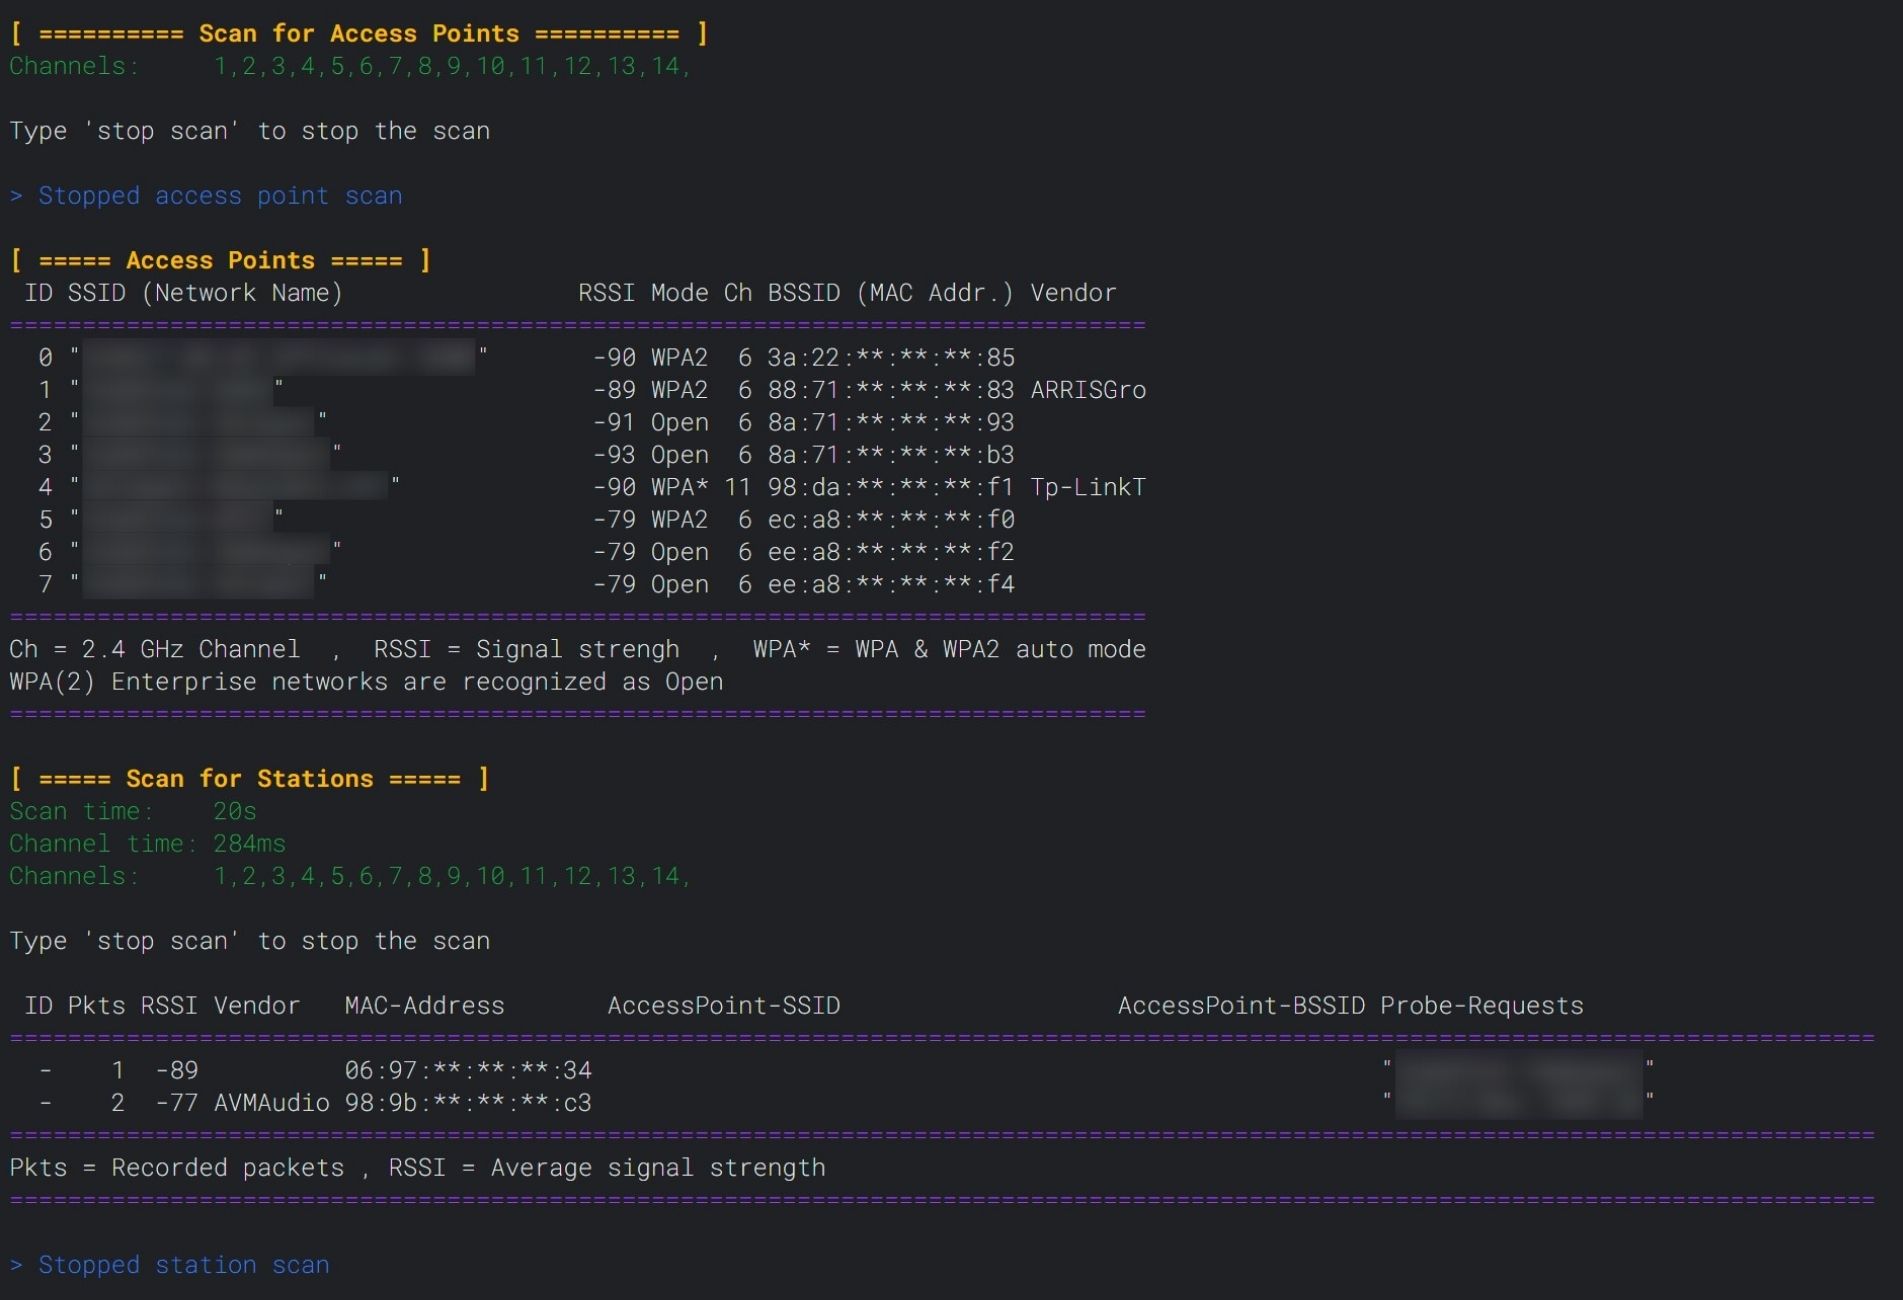Click MAC address ee:a8:**:**:**:f2
Image resolution: width=1903 pixels, height=1300 pixels.
(891, 552)
